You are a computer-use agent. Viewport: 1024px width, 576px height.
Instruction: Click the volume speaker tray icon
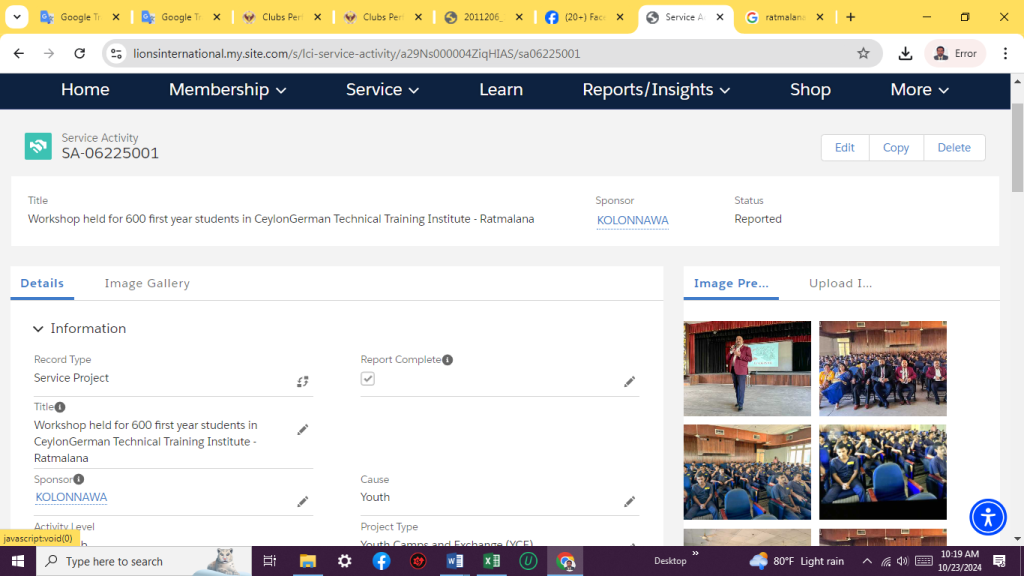click(903, 561)
